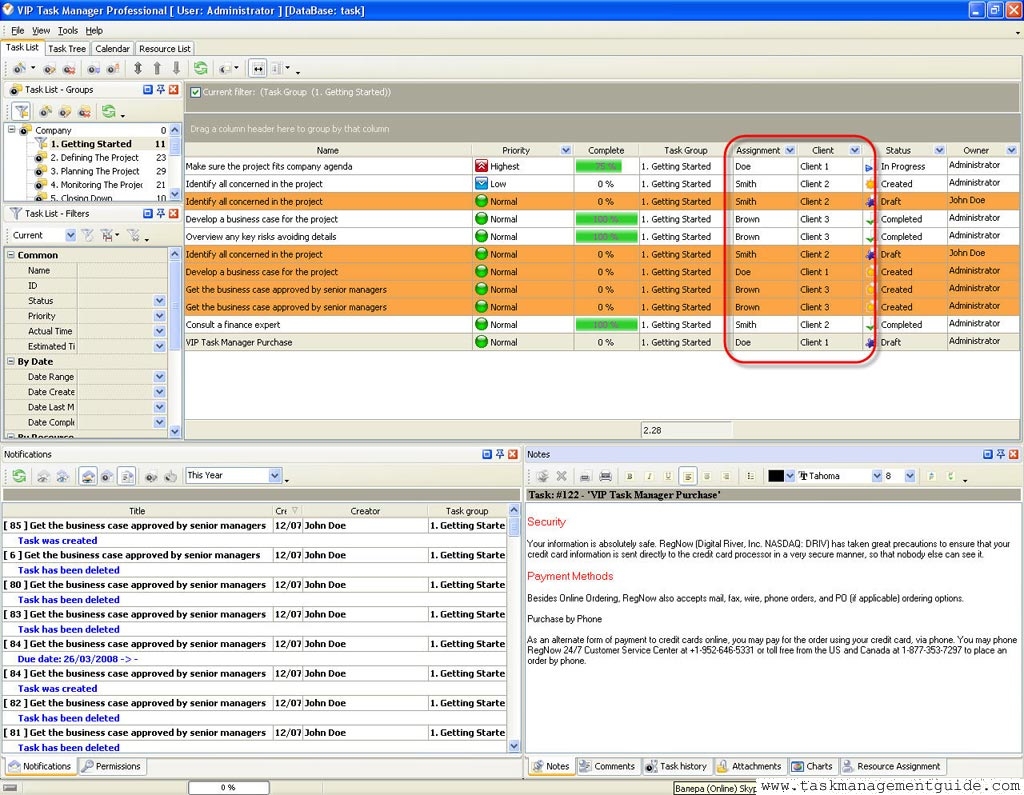Image resolution: width=1024 pixels, height=795 pixels.
Task: Select the 'VIP Task Manager Purchase' task row
Action: click(x=601, y=342)
